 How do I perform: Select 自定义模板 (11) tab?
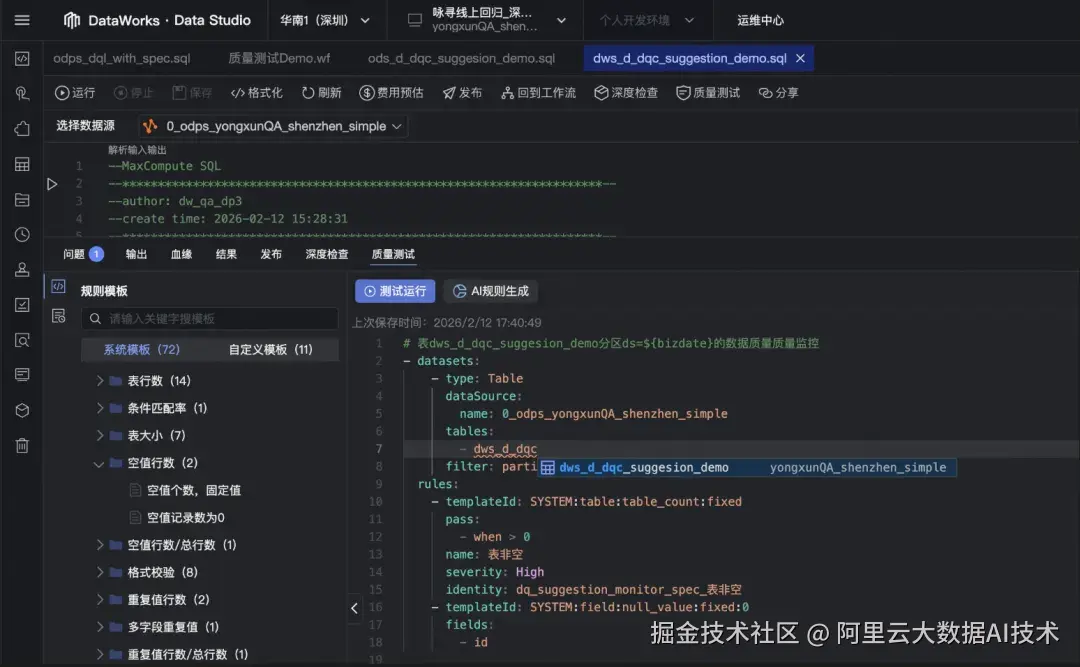pos(271,349)
